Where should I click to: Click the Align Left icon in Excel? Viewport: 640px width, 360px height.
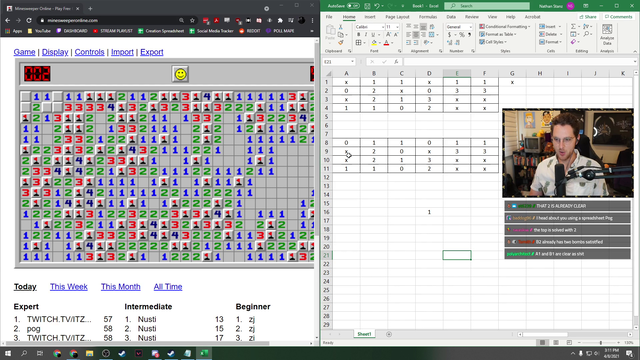click(x=409, y=34)
